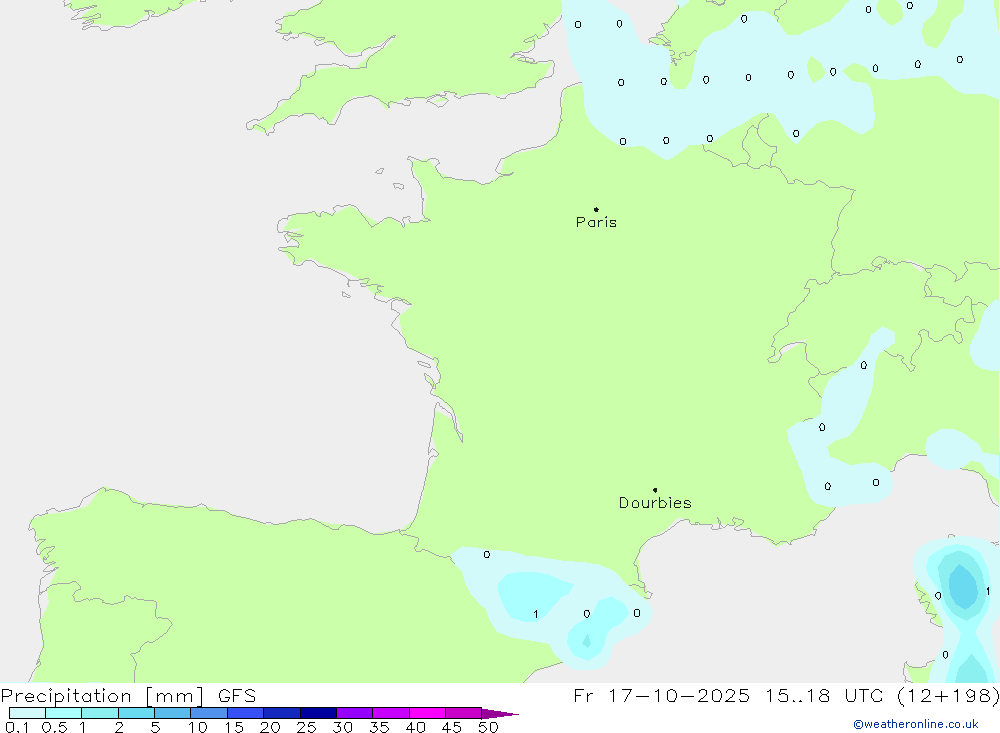Click the Dourbies city label

(655, 503)
